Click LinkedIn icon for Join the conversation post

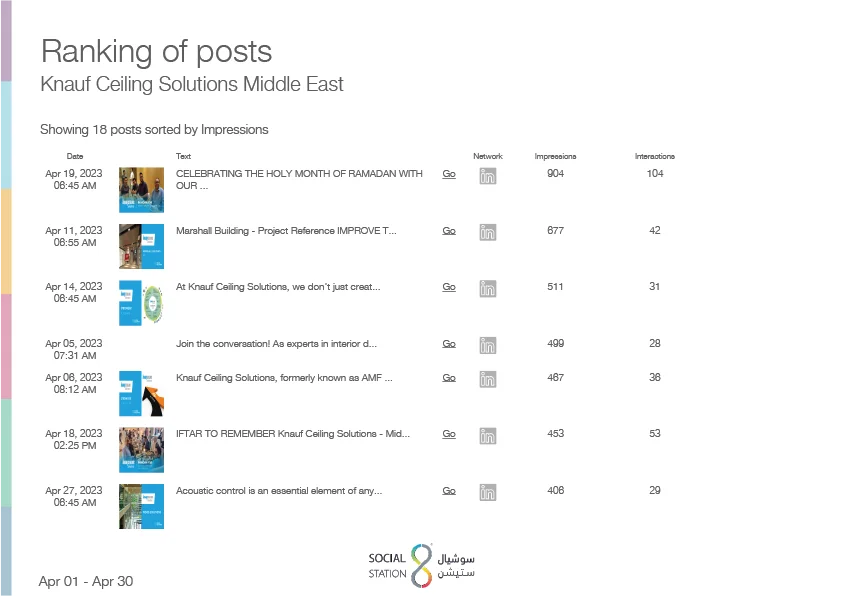click(488, 346)
